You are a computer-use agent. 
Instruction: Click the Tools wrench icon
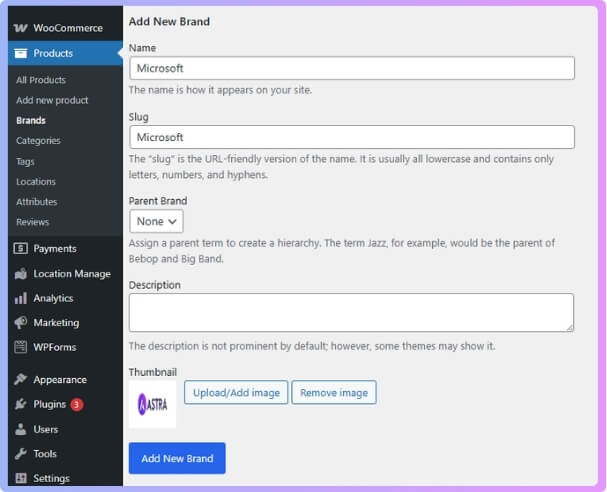pyautogui.click(x=21, y=454)
